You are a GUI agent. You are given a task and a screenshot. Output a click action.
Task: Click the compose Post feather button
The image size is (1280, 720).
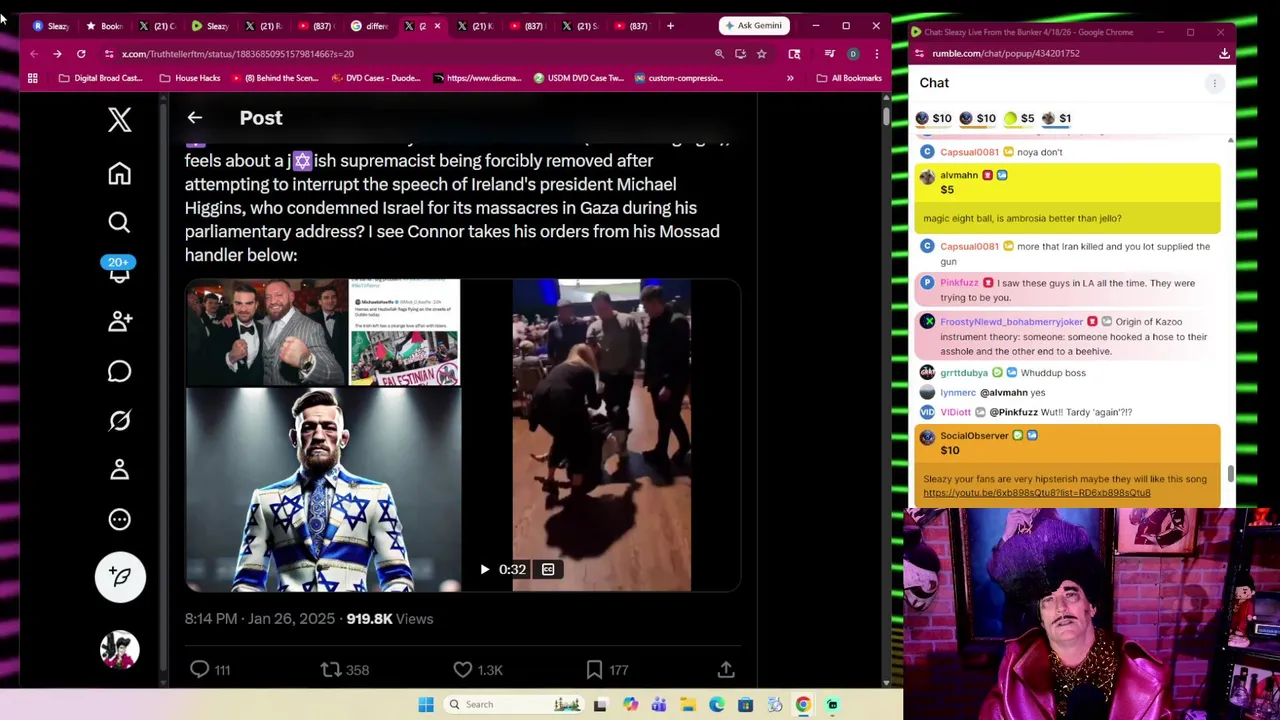[120, 577]
